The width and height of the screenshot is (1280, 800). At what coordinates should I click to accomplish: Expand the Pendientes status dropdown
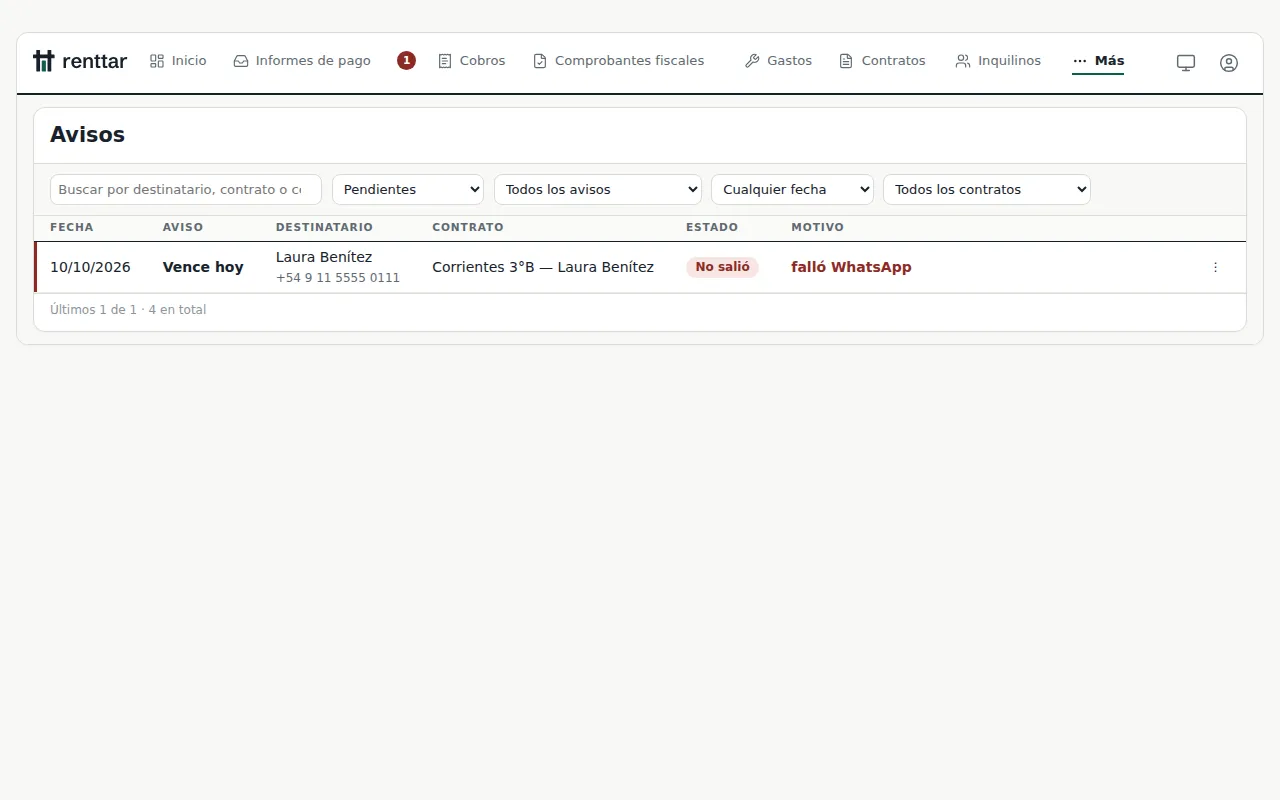[408, 189]
